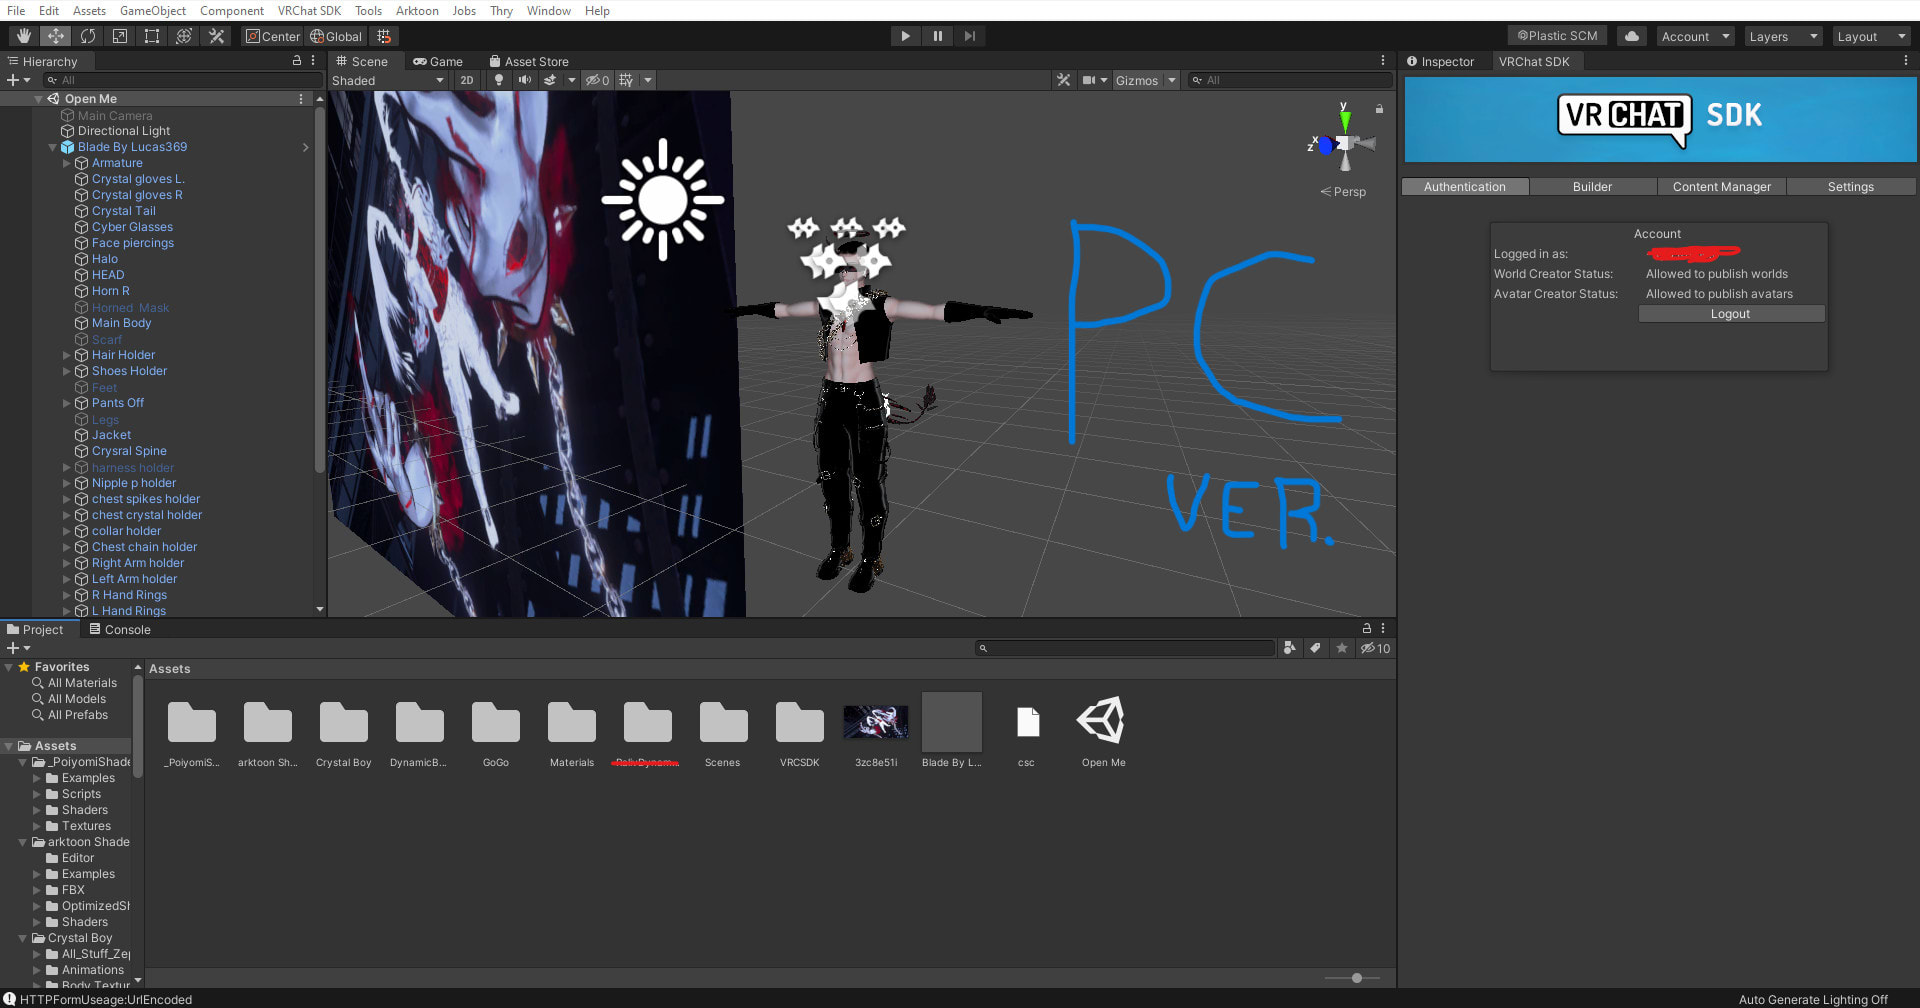Toggle scene lighting lightbulb
Image resolution: width=1920 pixels, height=1008 pixels.
[x=498, y=80]
